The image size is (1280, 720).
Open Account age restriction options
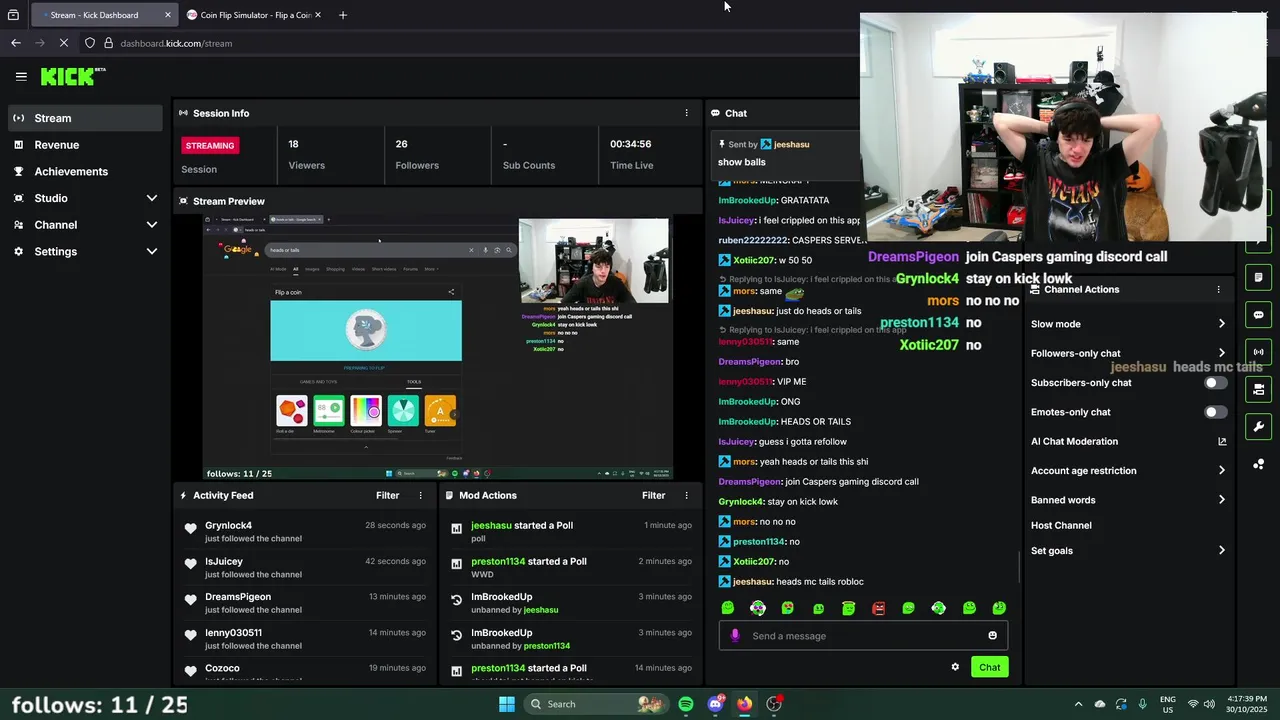(x=1128, y=471)
